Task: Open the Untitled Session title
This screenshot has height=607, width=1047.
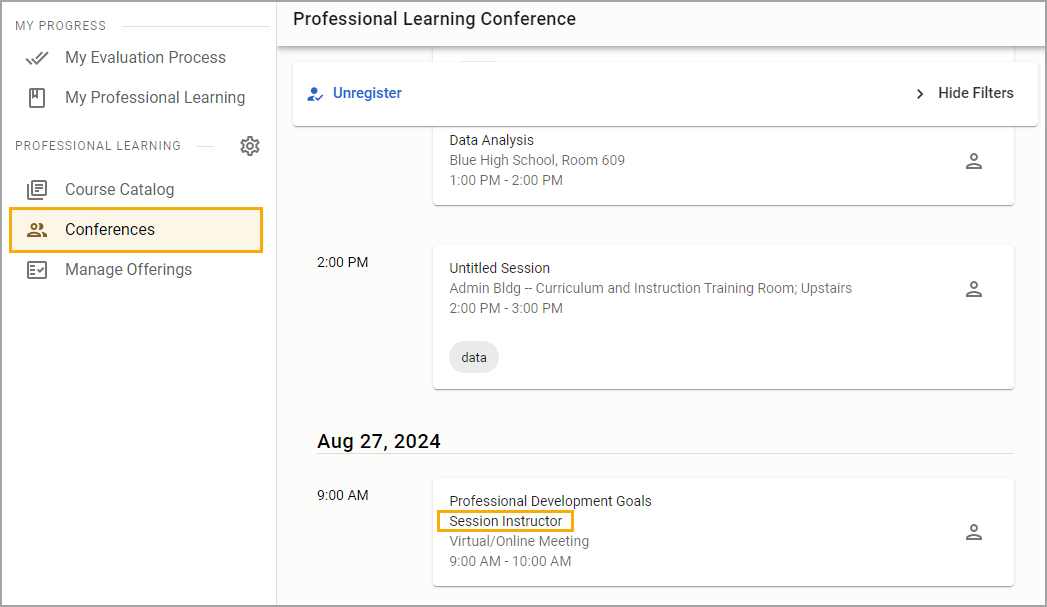Action: click(x=499, y=268)
